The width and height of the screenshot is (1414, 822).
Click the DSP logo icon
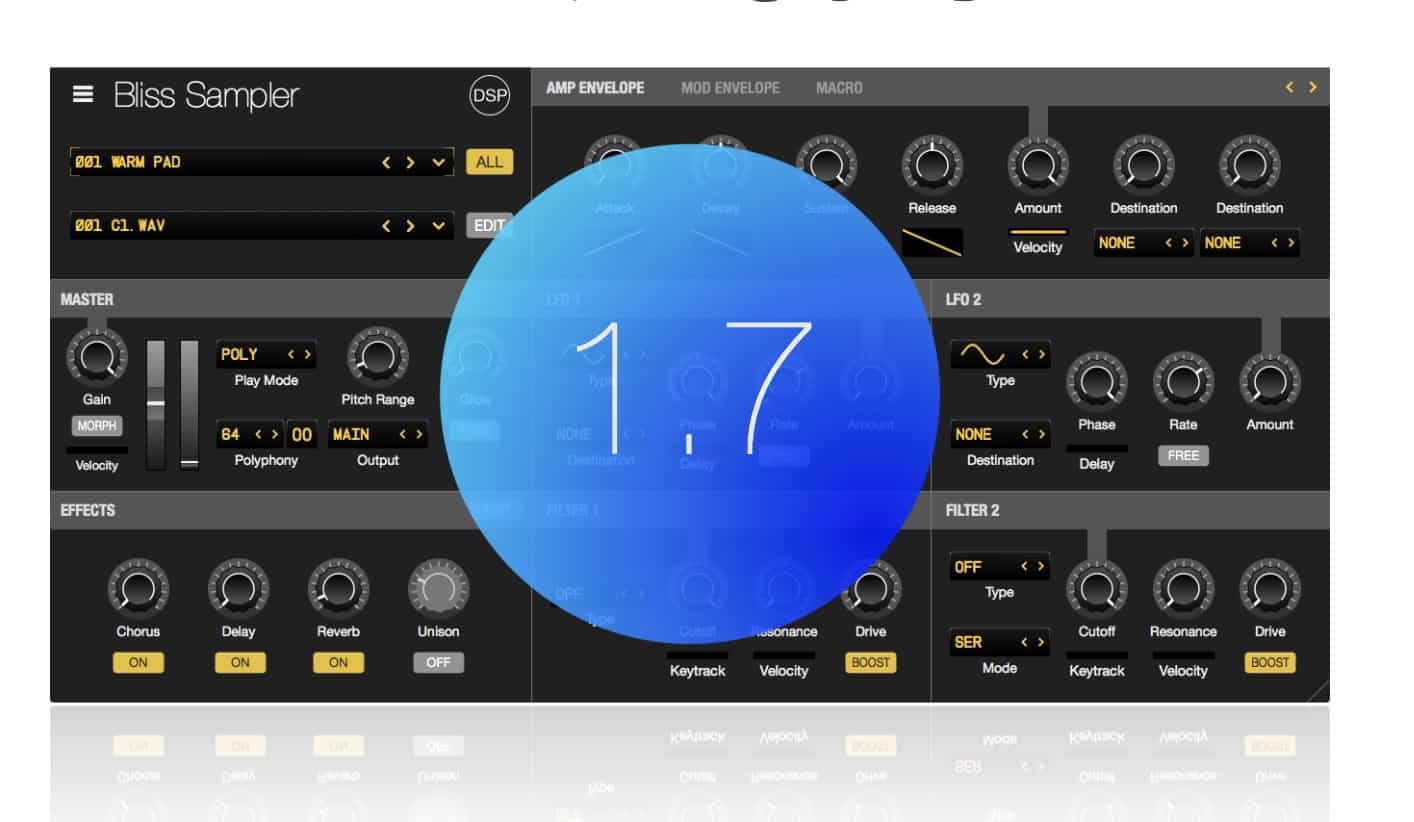click(489, 96)
